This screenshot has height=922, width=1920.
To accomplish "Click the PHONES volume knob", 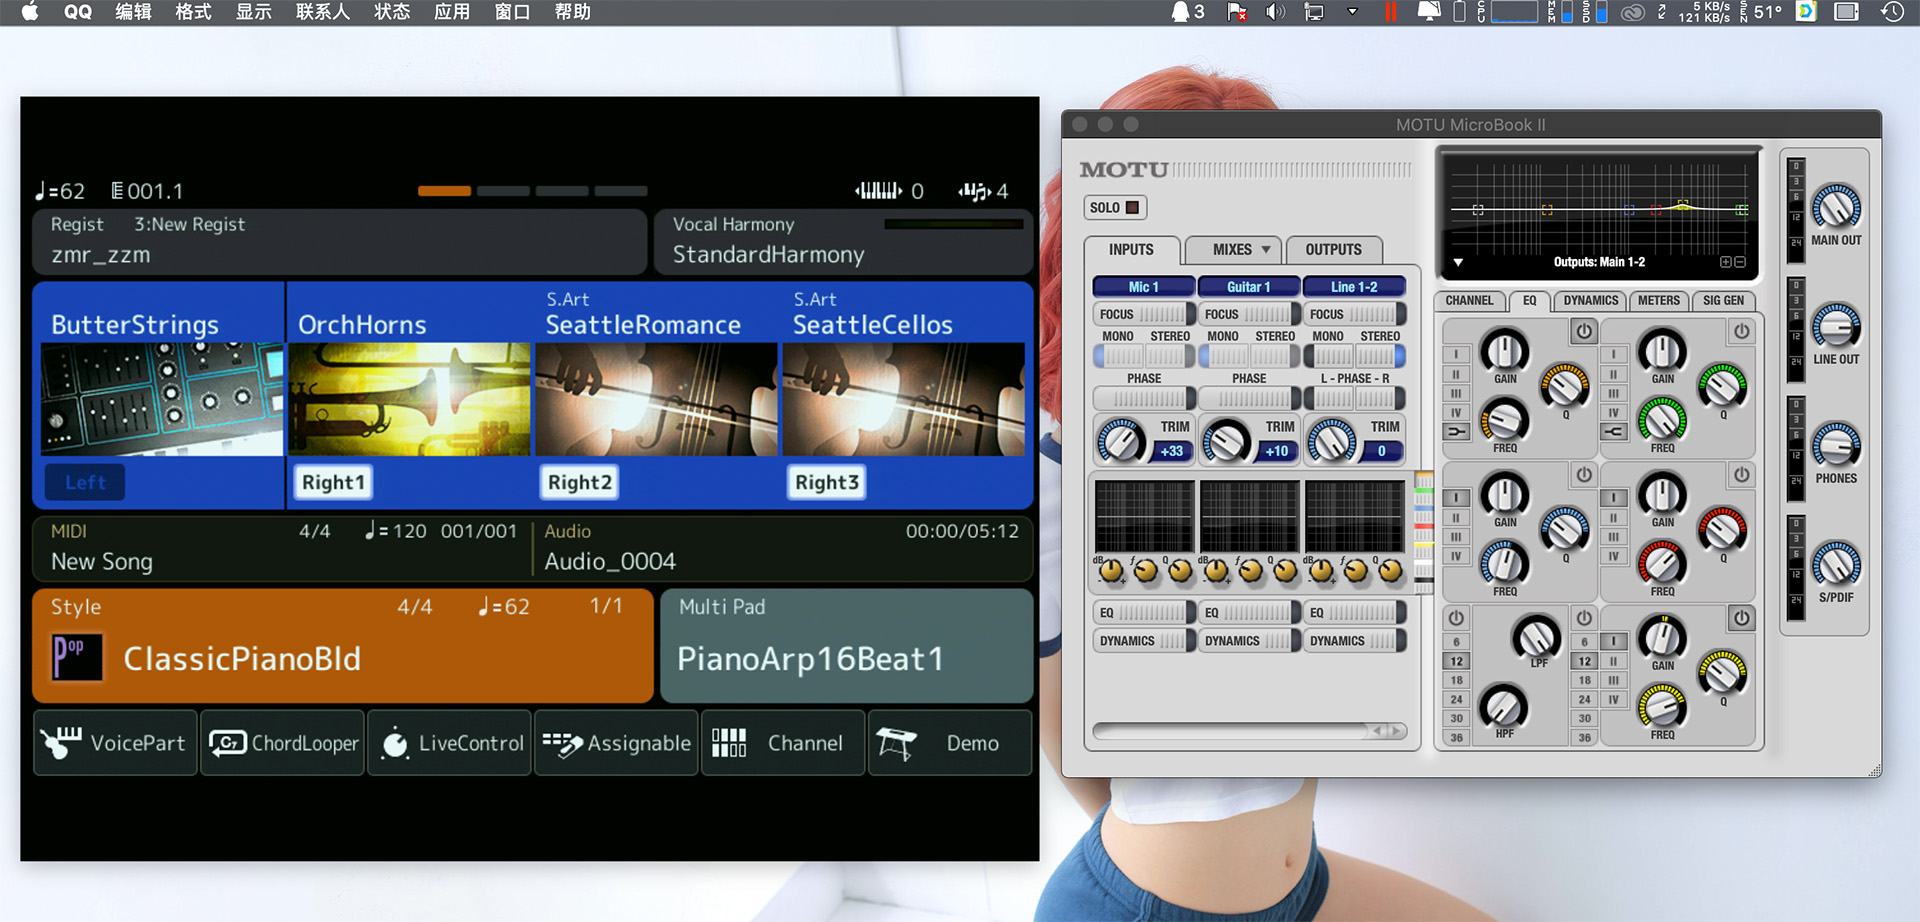I will click(1836, 446).
